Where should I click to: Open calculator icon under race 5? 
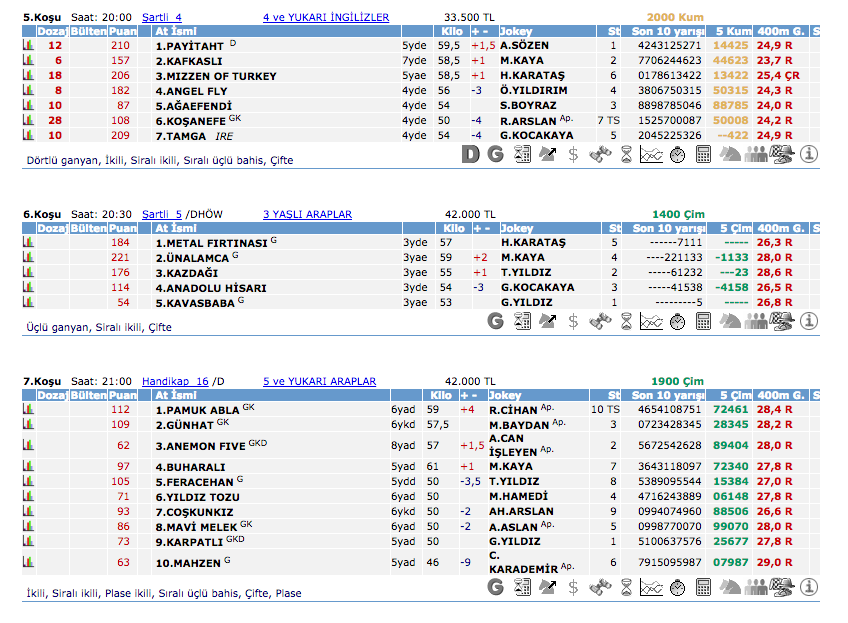pyautogui.click(x=703, y=154)
